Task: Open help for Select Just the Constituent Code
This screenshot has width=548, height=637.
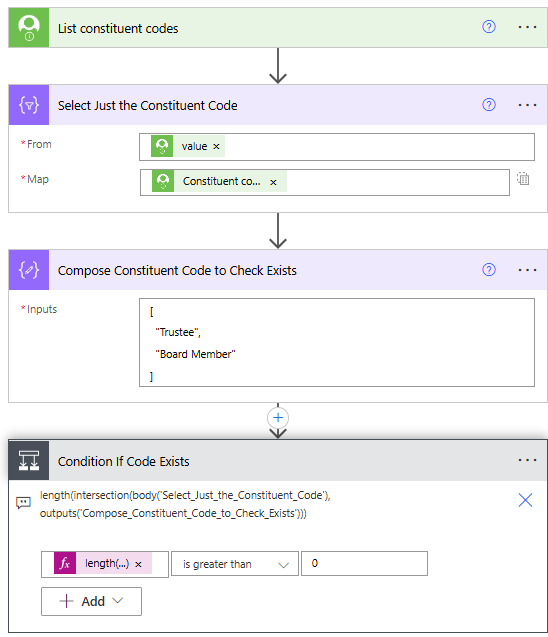Action: tap(489, 105)
